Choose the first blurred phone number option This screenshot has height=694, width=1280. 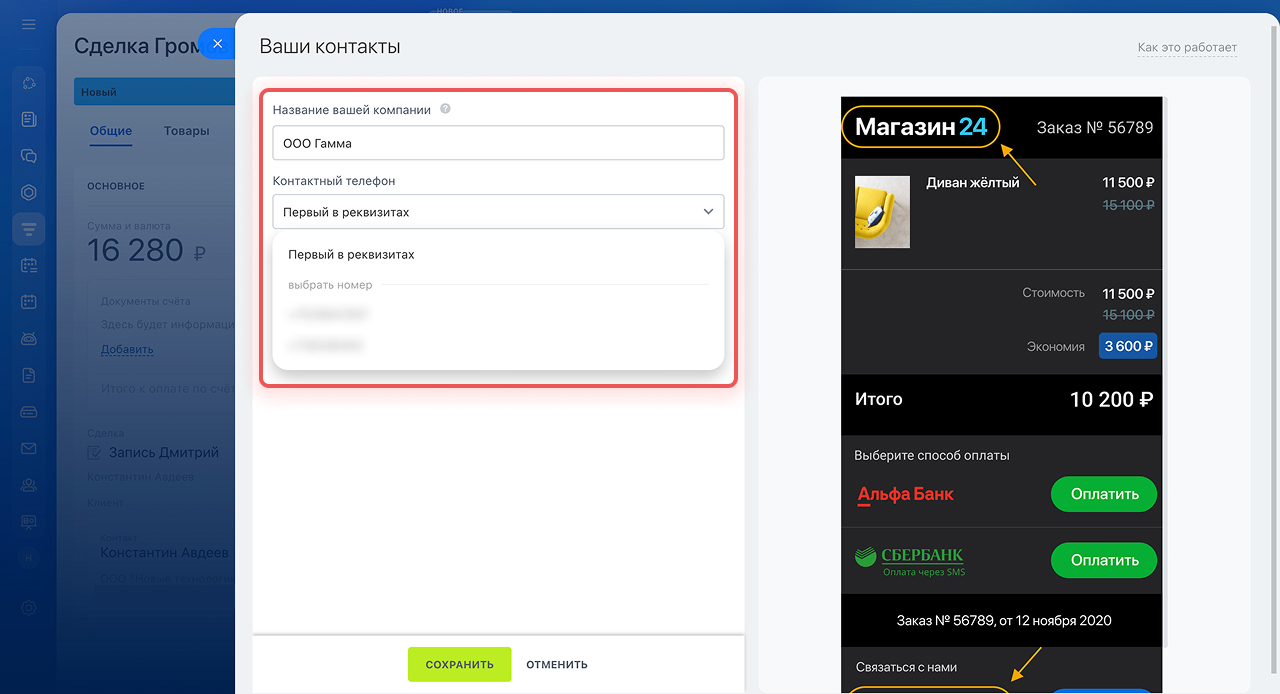click(328, 315)
